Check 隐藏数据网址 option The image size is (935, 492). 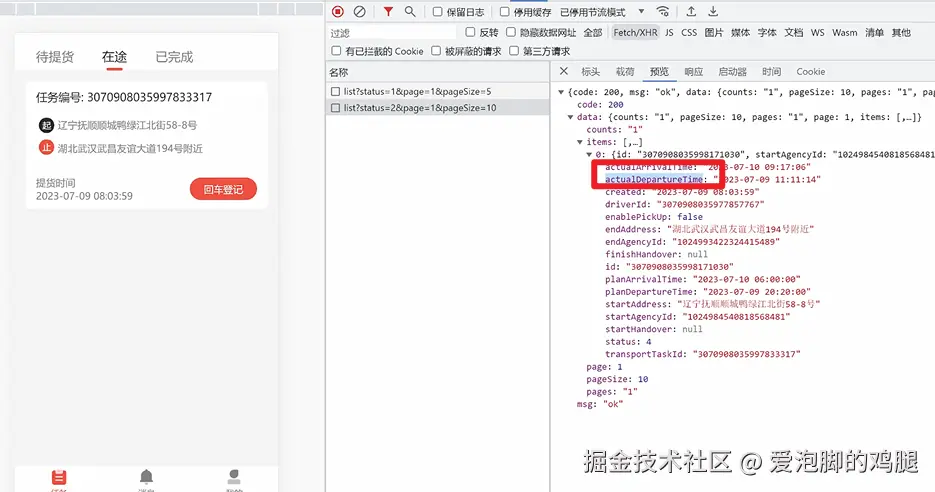[510, 32]
